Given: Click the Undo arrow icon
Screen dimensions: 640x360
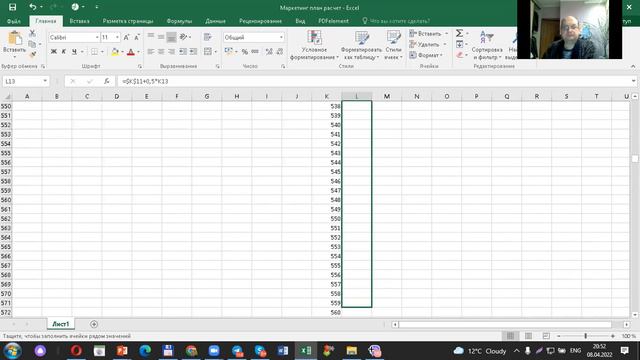Looking at the screenshot, I should tap(33, 7).
